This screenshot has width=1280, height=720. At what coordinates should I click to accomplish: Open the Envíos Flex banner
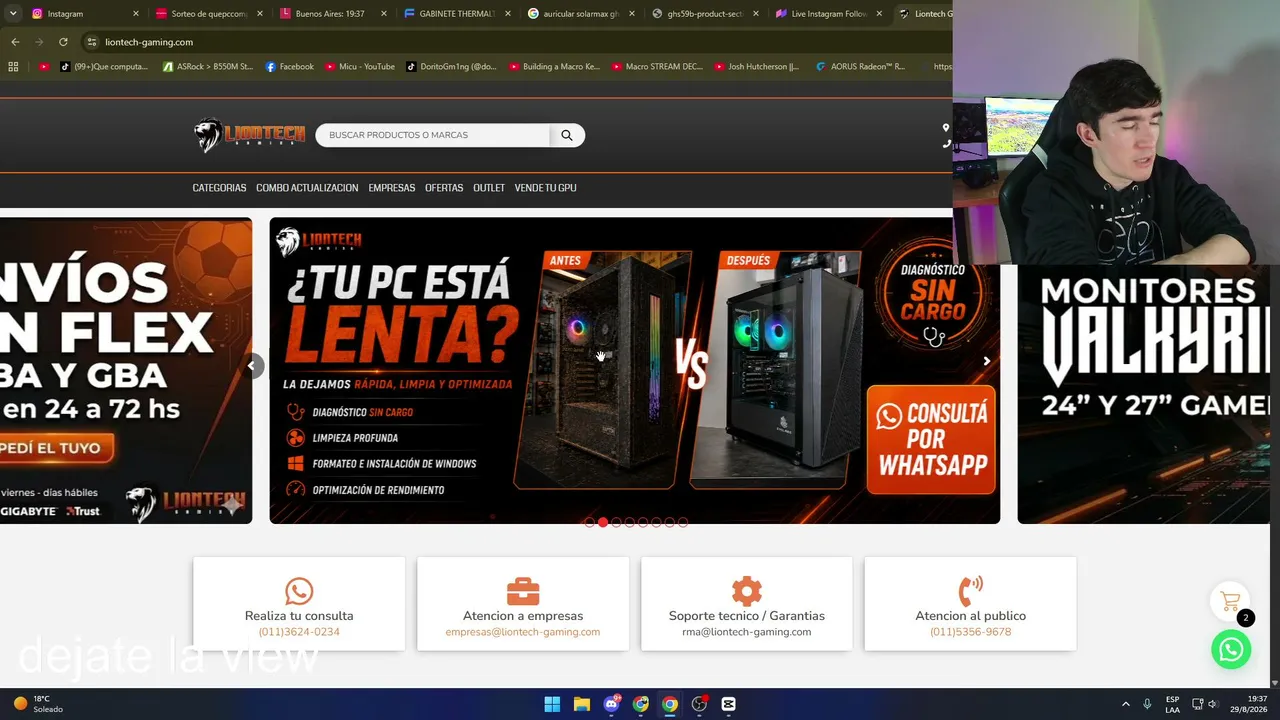(x=126, y=370)
